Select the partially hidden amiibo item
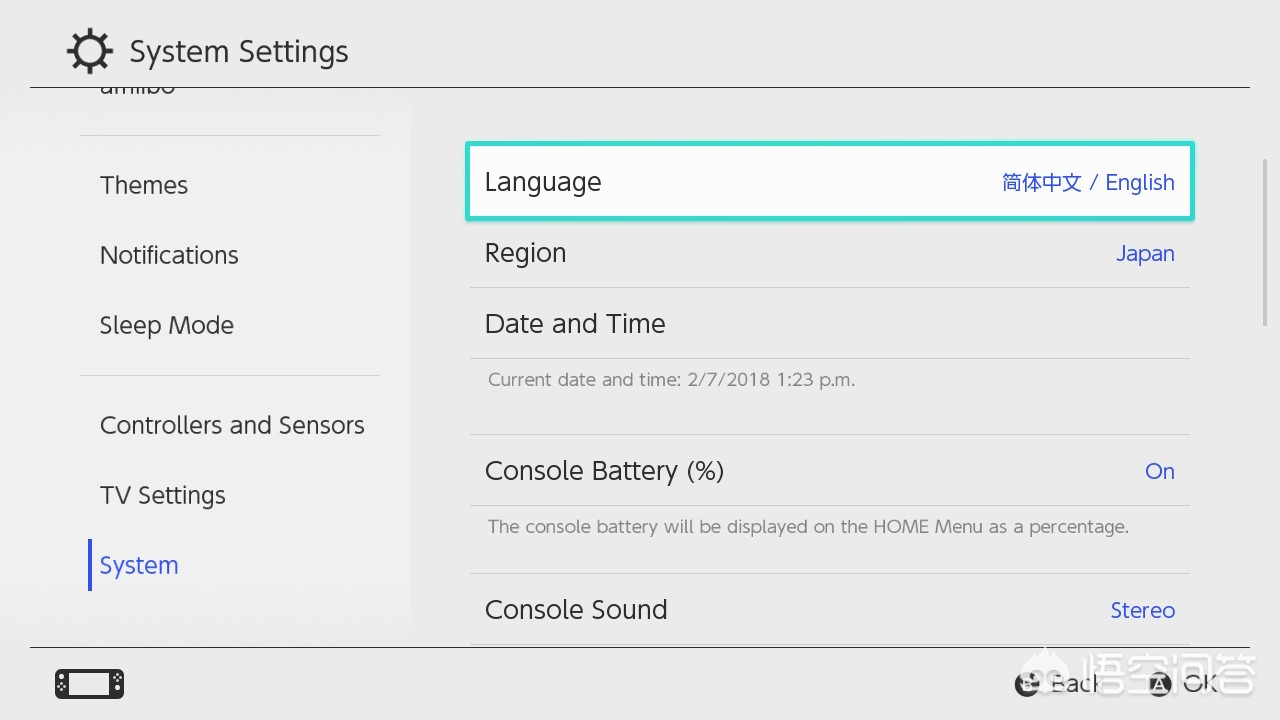The height and width of the screenshot is (720, 1280). pos(138,92)
